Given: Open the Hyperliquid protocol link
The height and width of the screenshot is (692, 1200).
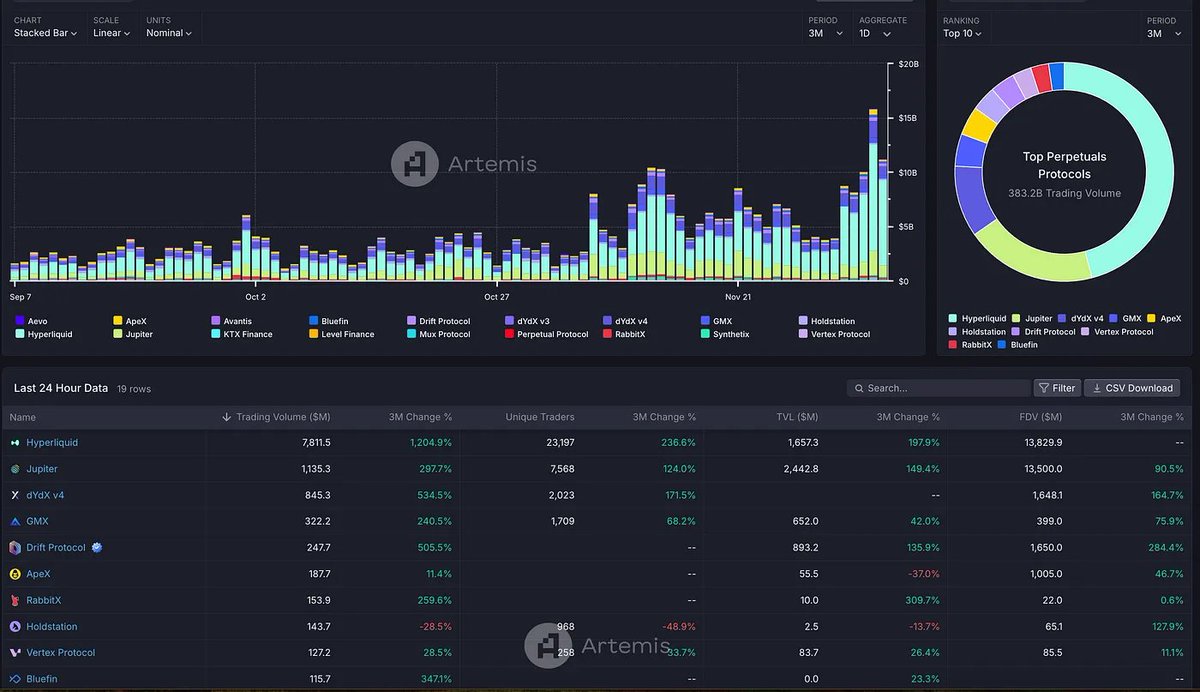Looking at the screenshot, I should pyautogui.click(x=52, y=442).
